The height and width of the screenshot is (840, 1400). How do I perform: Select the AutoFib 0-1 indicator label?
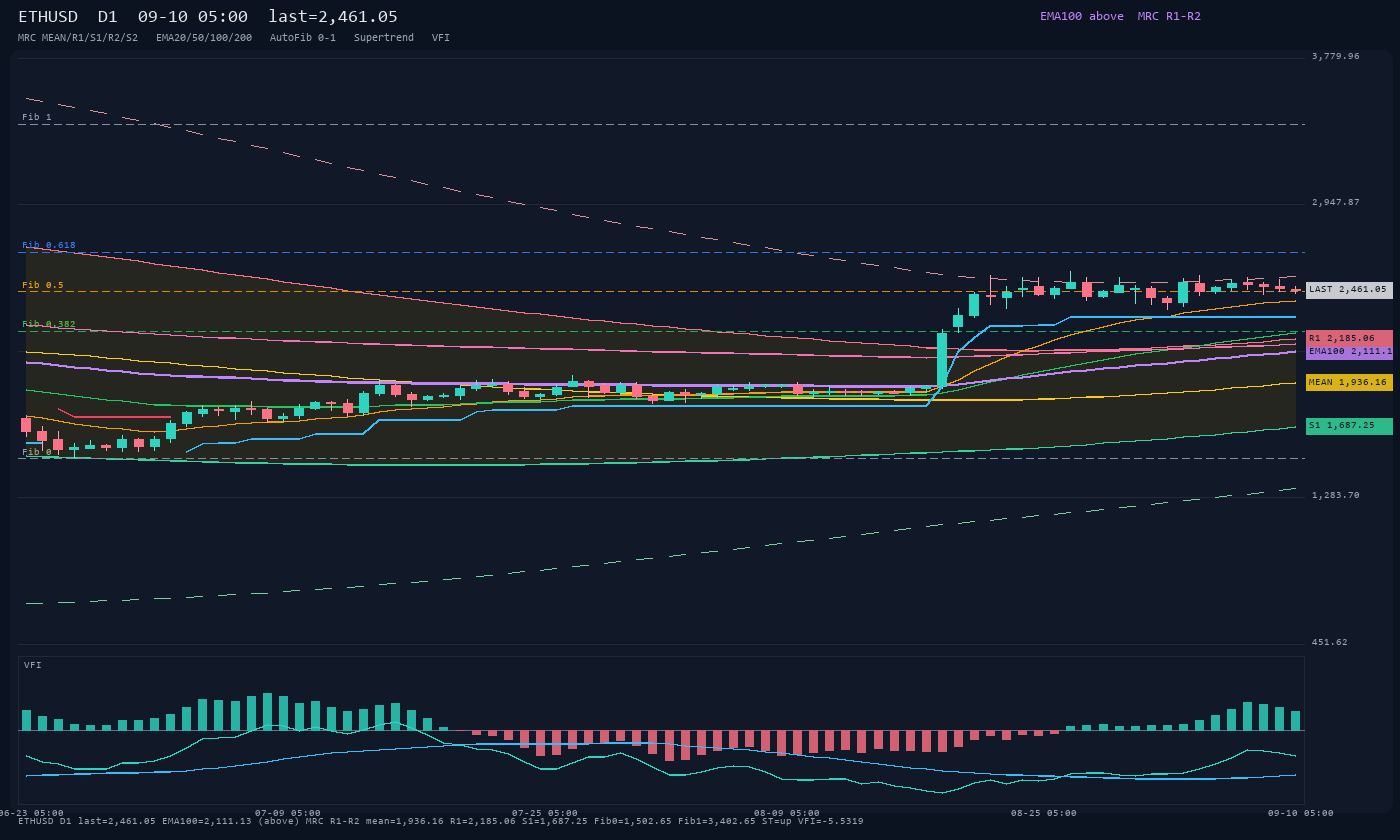coord(303,38)
